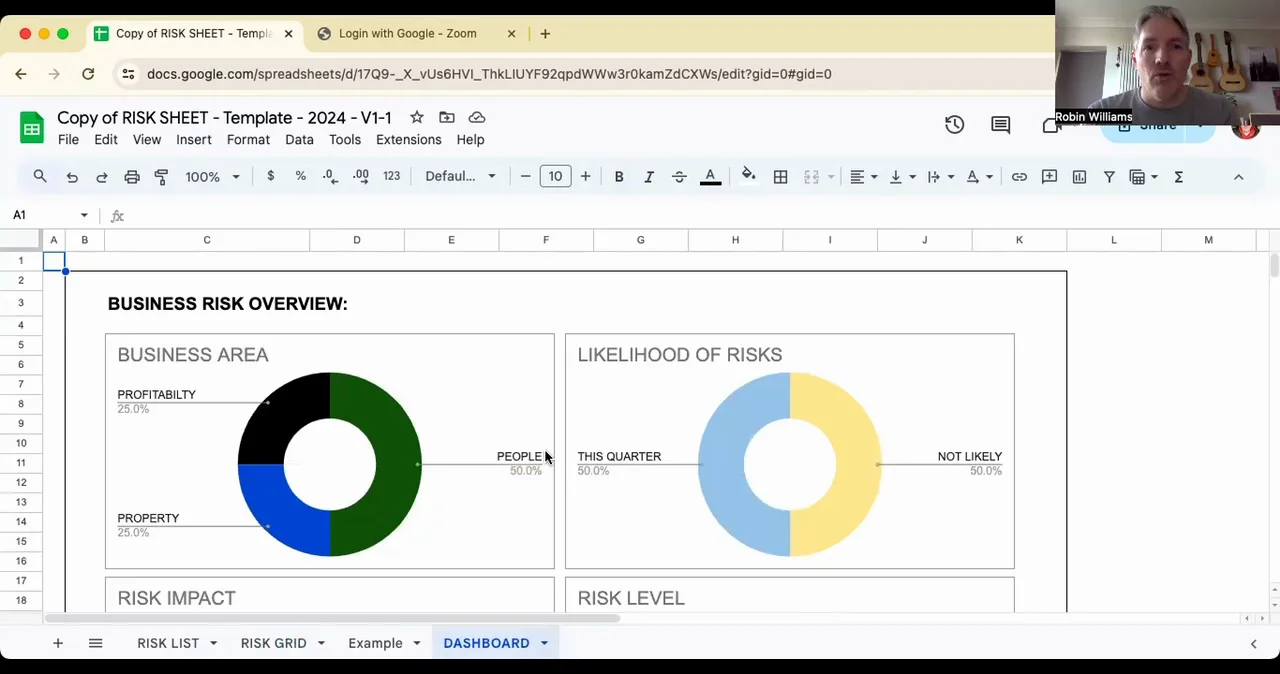Click the Functions sigma icon
Screen dimensions: 1280x674
tap(1178, 176)
